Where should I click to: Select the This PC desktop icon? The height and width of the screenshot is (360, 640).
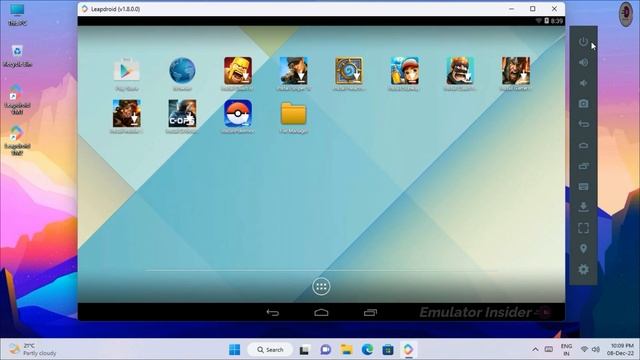pyautogui.click(x=17, y=15)
